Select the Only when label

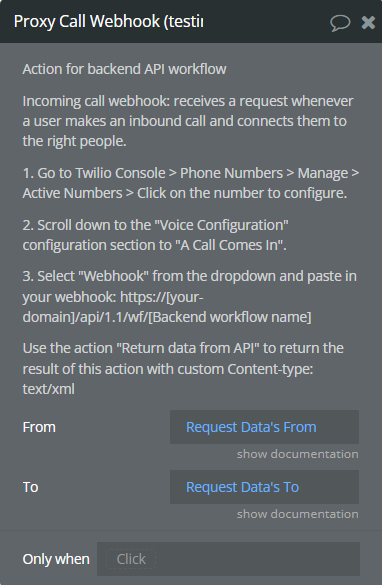point(56,559)
